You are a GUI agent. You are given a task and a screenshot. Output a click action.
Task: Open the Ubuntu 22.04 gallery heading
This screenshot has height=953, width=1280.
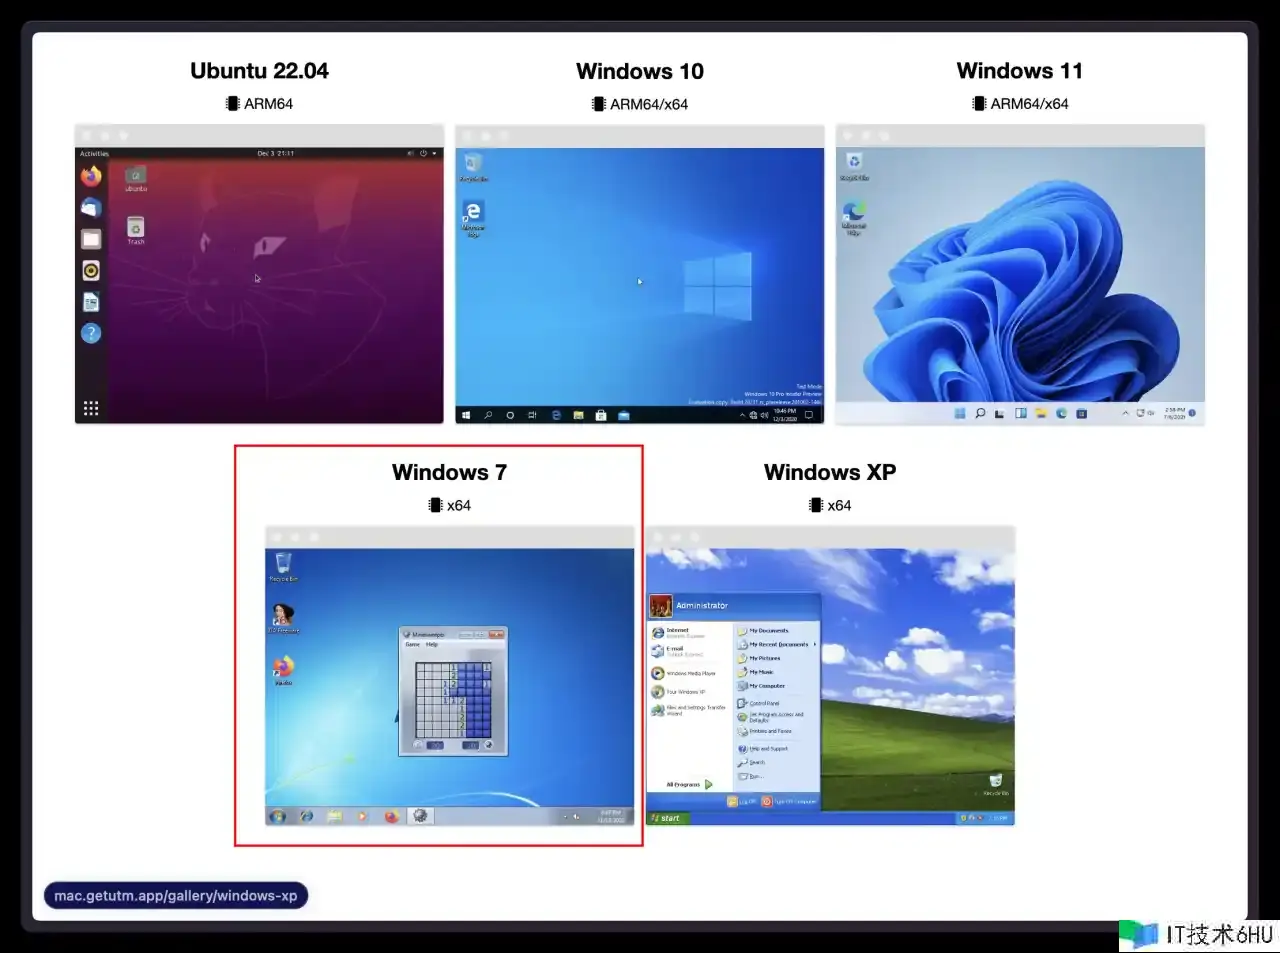pos(259,71)
